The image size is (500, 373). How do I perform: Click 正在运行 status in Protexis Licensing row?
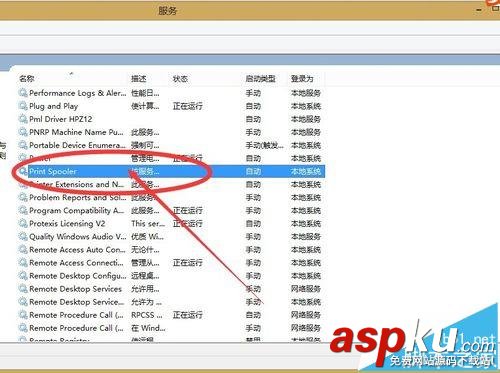(x=188, y=223)
